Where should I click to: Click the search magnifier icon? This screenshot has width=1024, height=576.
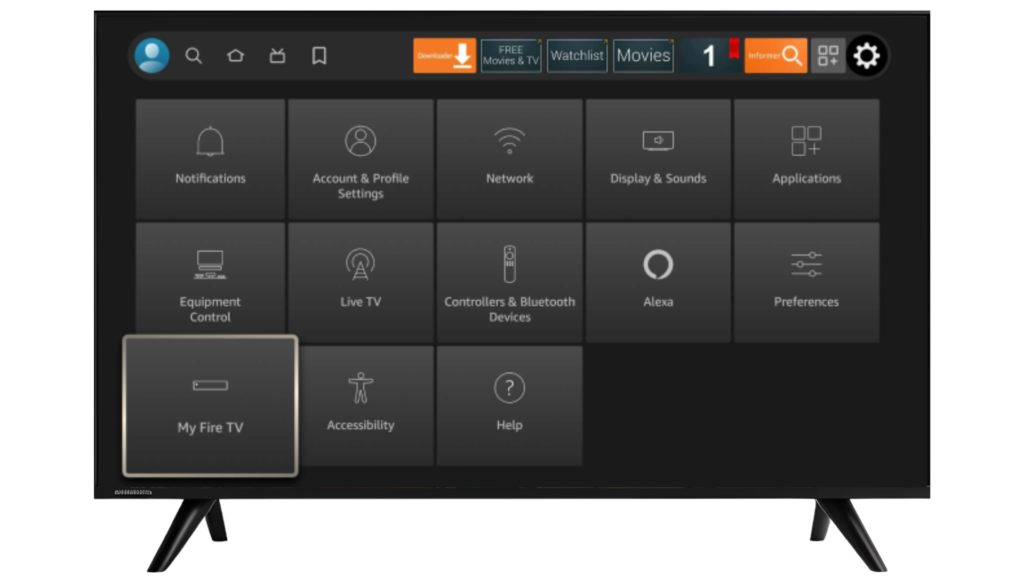pyautogui.click(x=194, y=56)
